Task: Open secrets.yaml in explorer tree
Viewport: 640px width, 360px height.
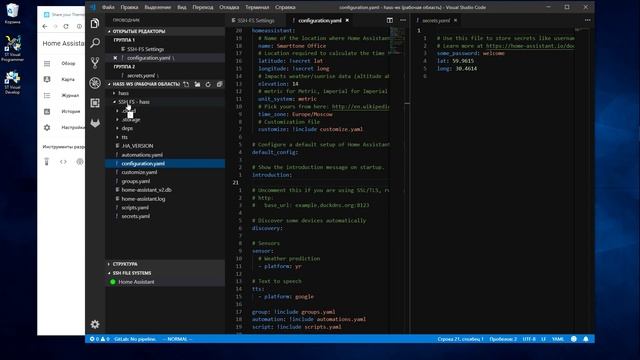Action: [136, 216]
